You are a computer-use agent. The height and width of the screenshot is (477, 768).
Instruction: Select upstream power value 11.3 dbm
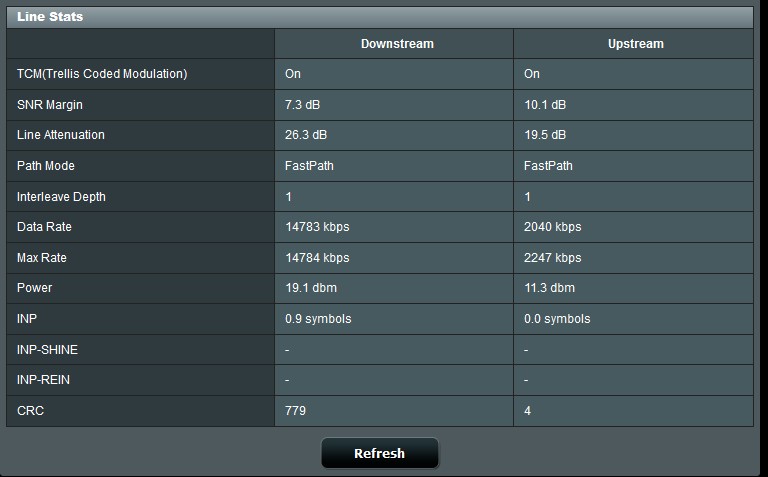click(550, 287)
